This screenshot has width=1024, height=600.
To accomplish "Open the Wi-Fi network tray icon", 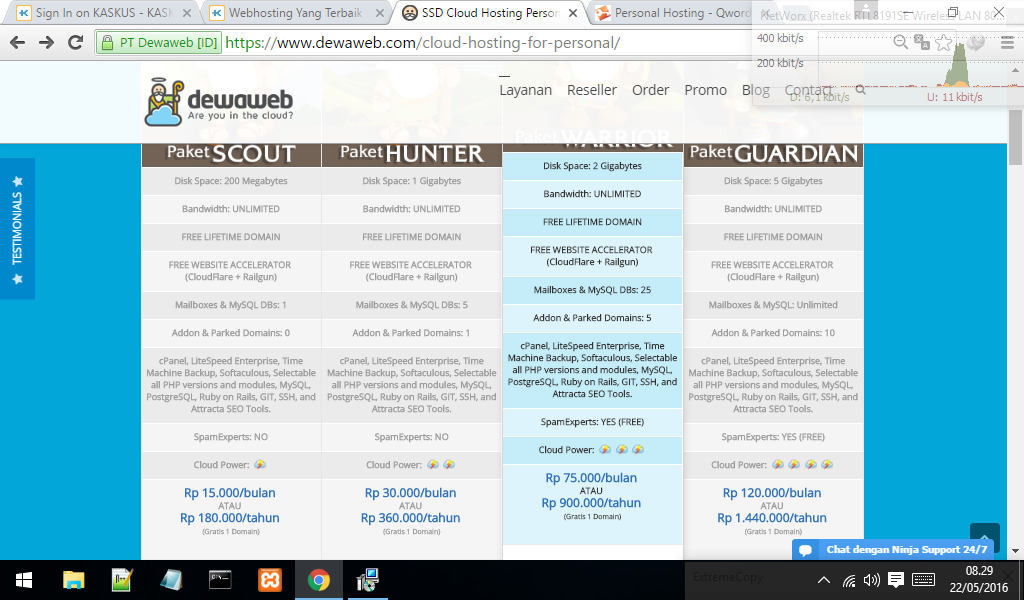I will click(x=848, y=580).
